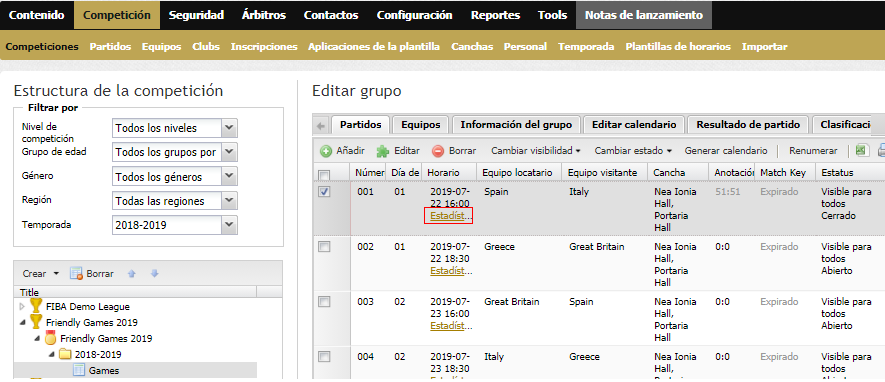885x382 pixels.
Task: Collapse Friendly Games 2019 league node
Action: 23,323
